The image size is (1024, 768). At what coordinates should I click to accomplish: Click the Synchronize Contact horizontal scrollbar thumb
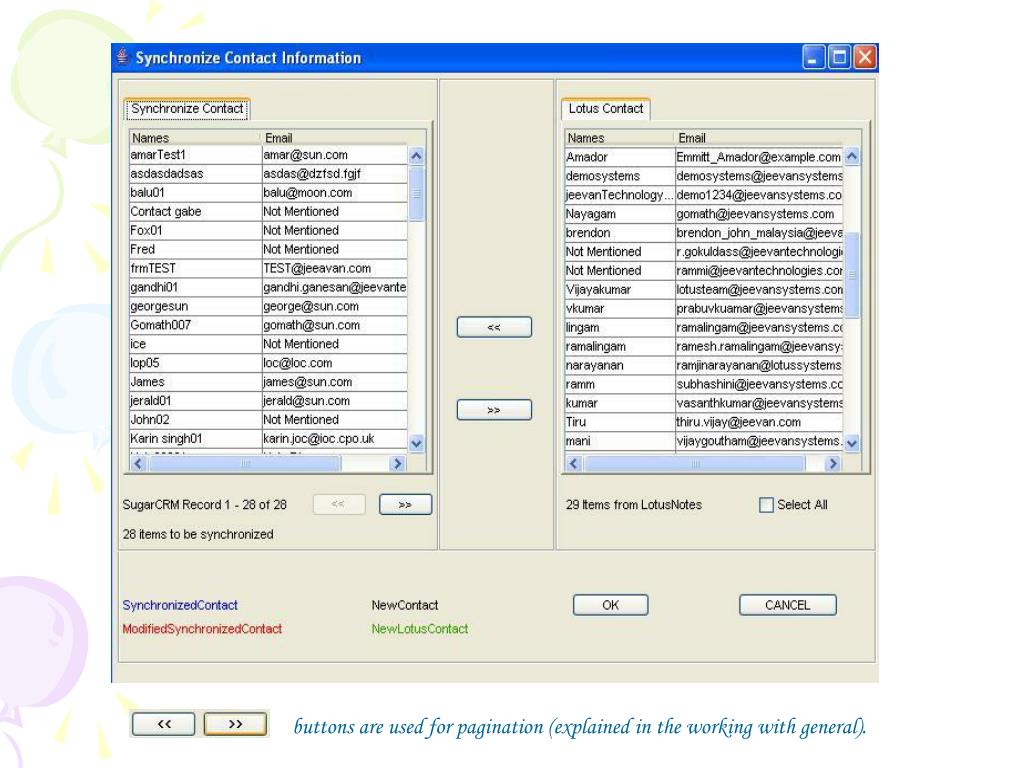click(x=245, y=463)
